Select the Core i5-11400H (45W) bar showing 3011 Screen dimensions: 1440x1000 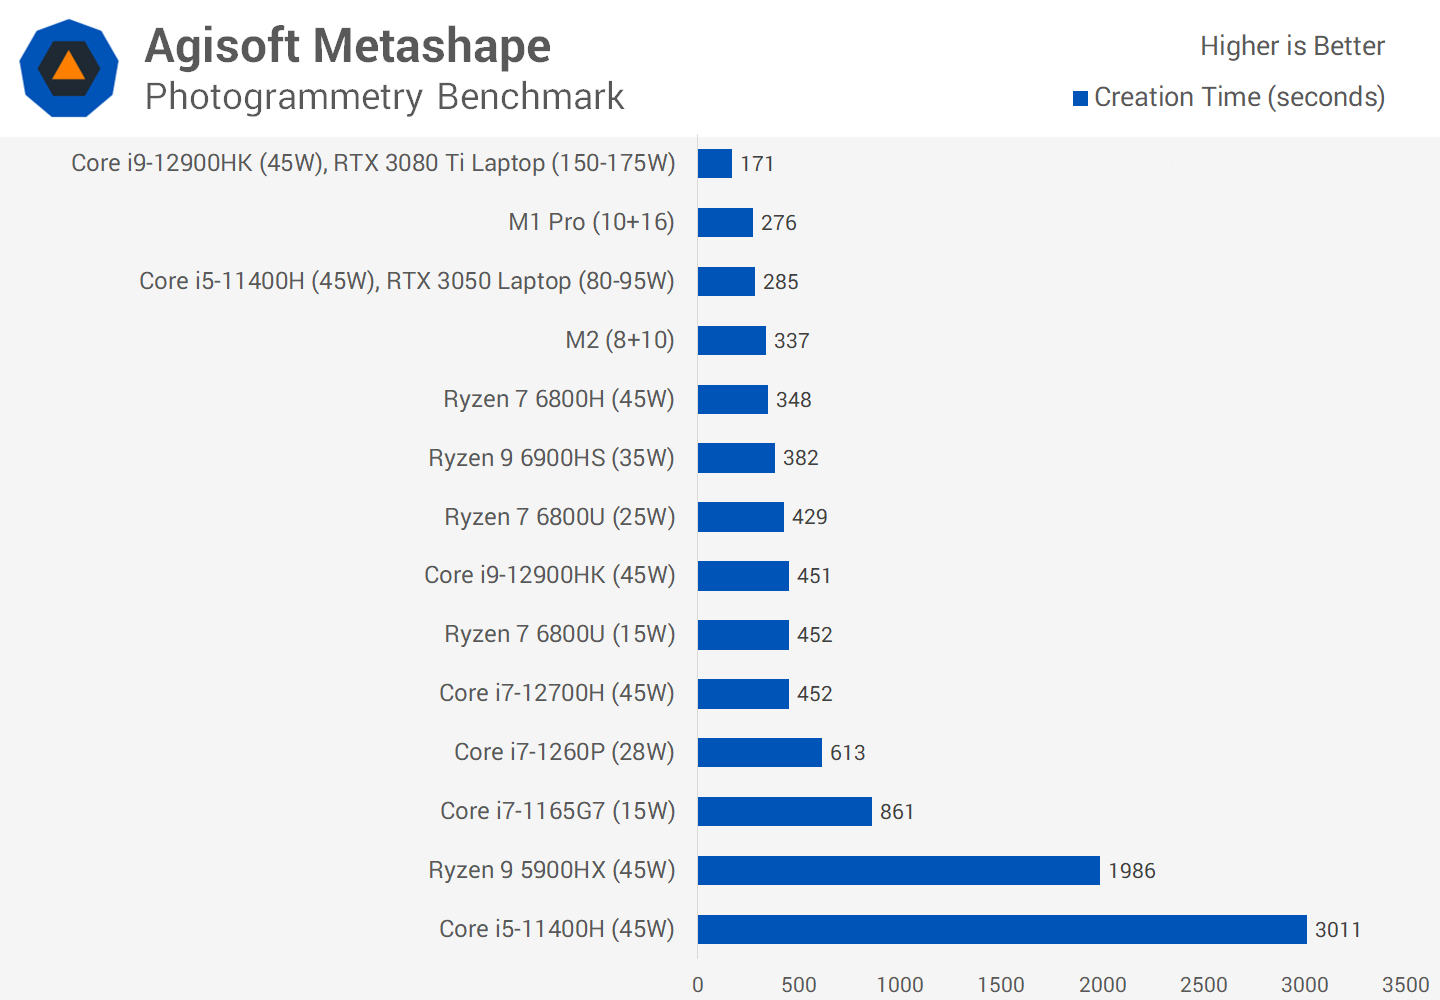[x=1001, y=929]
